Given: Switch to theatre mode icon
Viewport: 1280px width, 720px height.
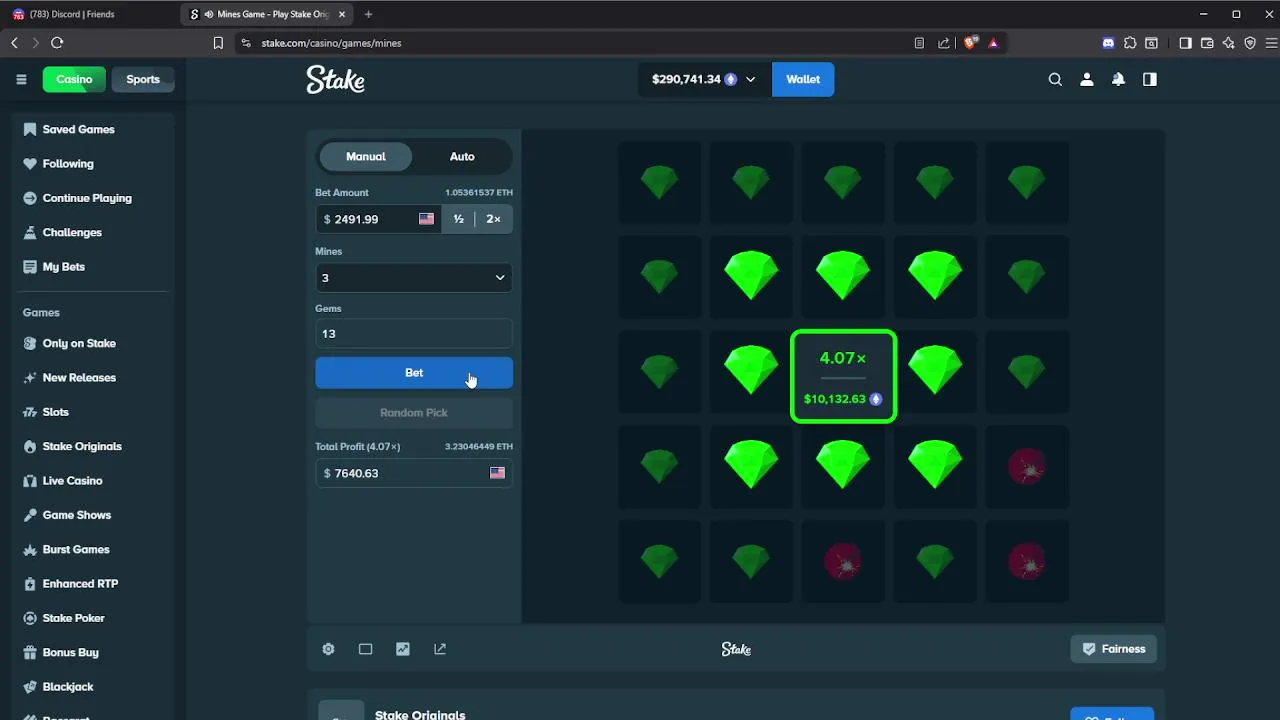Looking at the screenshot, I should click(x=365, y=649).
